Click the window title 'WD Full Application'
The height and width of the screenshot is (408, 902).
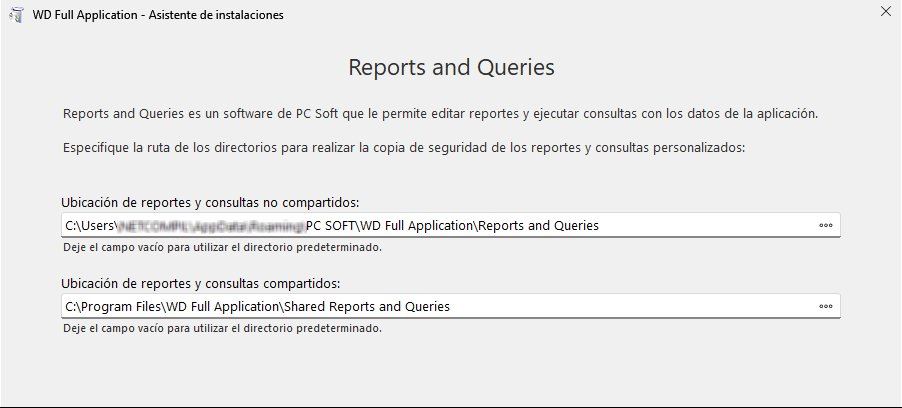coord(158,15)
